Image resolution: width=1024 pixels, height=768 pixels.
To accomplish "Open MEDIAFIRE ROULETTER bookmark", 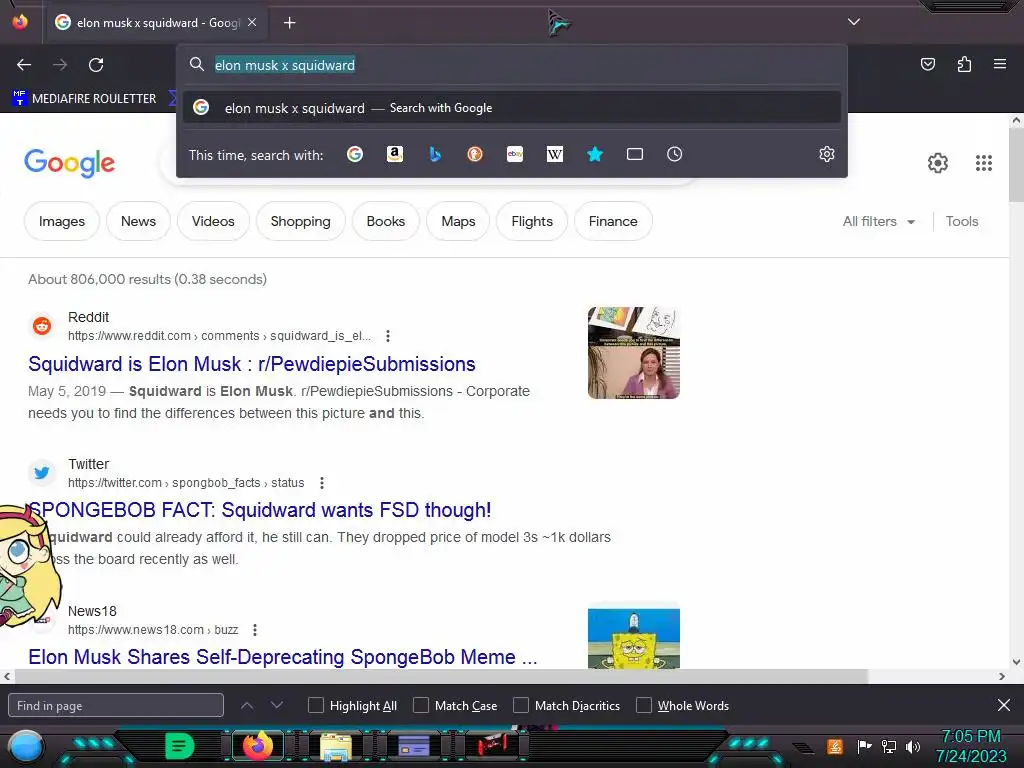I will point(84,99).
